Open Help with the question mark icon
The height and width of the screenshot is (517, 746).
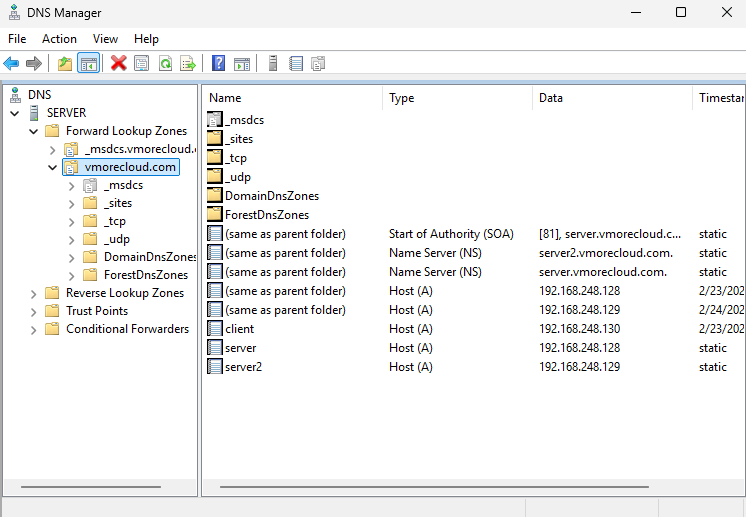coord(218,63)
